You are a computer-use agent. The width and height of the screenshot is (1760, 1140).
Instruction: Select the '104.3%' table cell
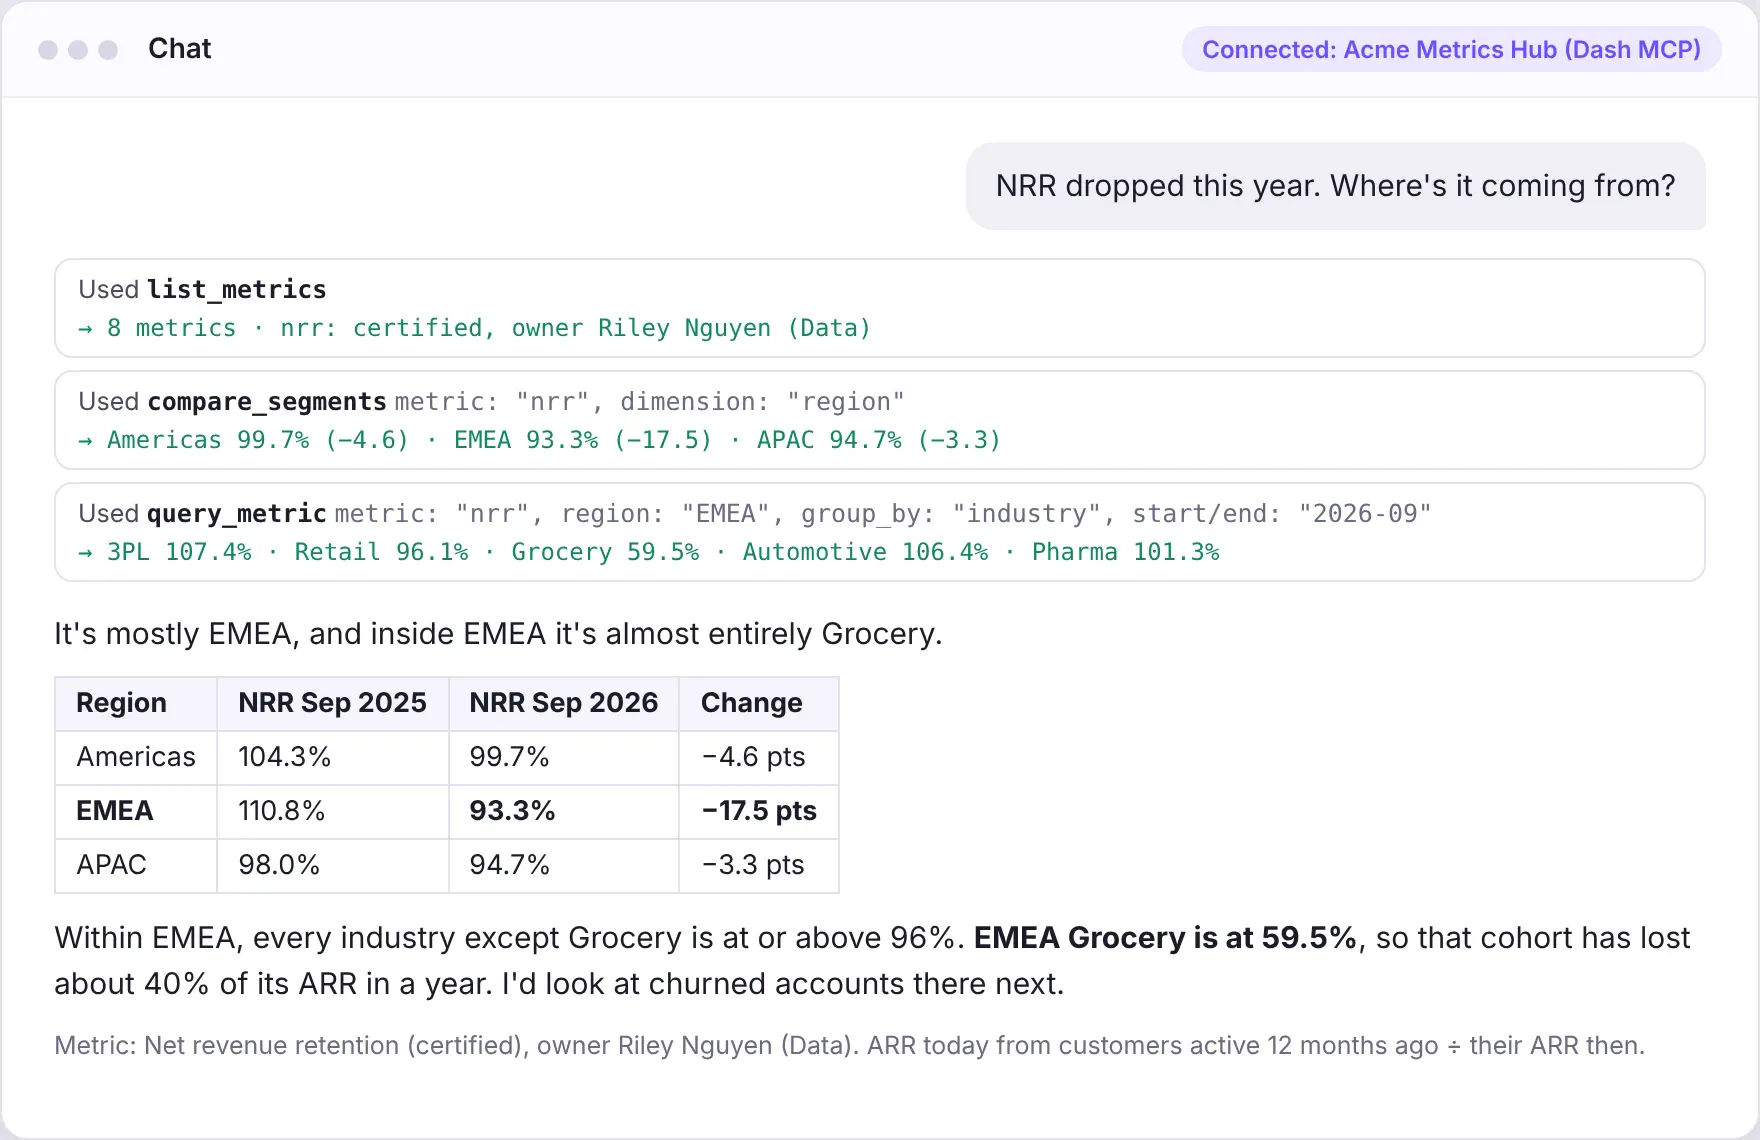[x=333, y=757]
